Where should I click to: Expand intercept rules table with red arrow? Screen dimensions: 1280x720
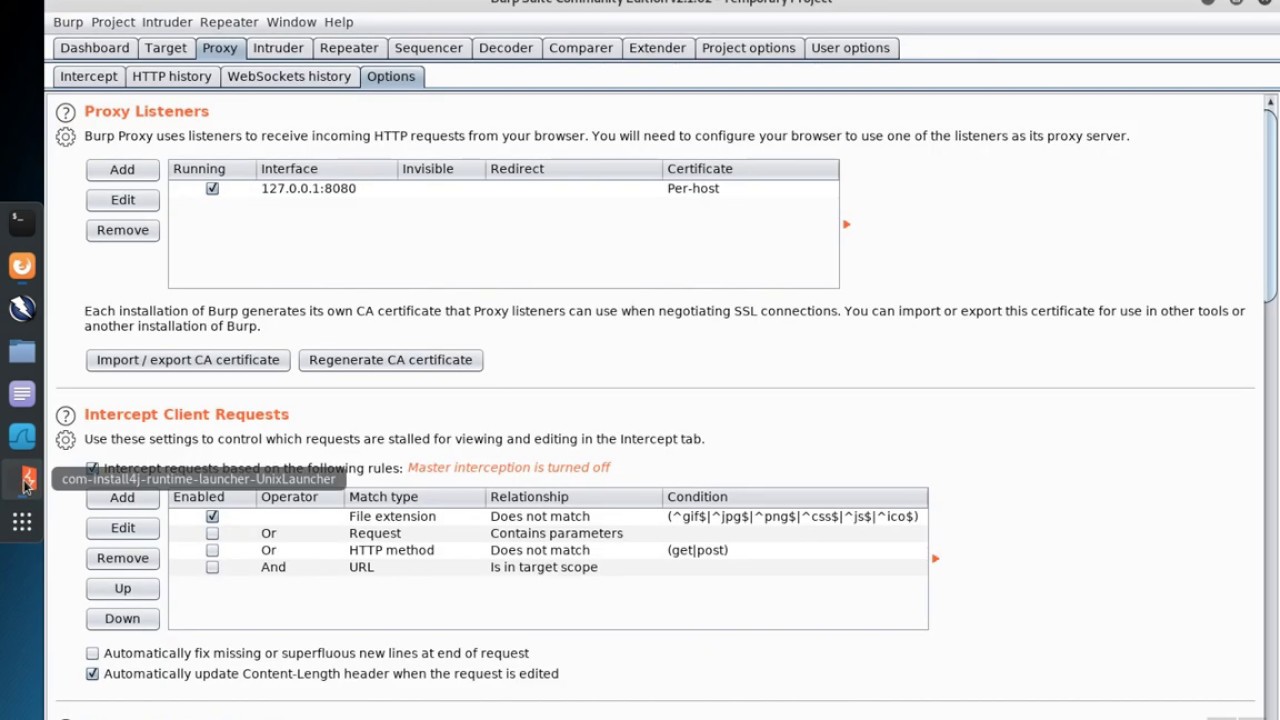pyautogui.click(x=935, y=558)
